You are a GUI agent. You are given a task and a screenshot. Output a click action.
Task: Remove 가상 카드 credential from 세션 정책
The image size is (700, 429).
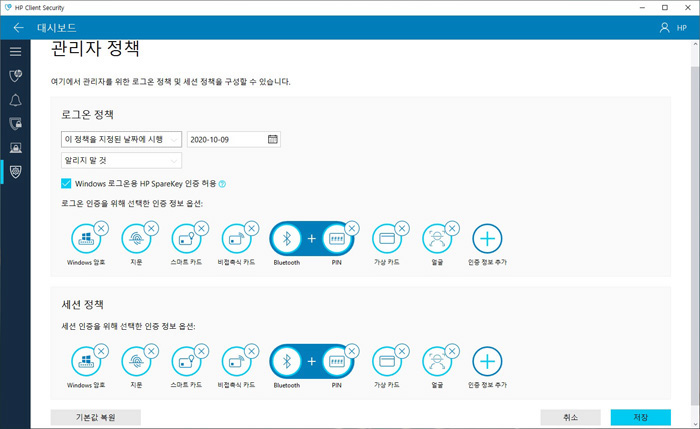(401, 351)
